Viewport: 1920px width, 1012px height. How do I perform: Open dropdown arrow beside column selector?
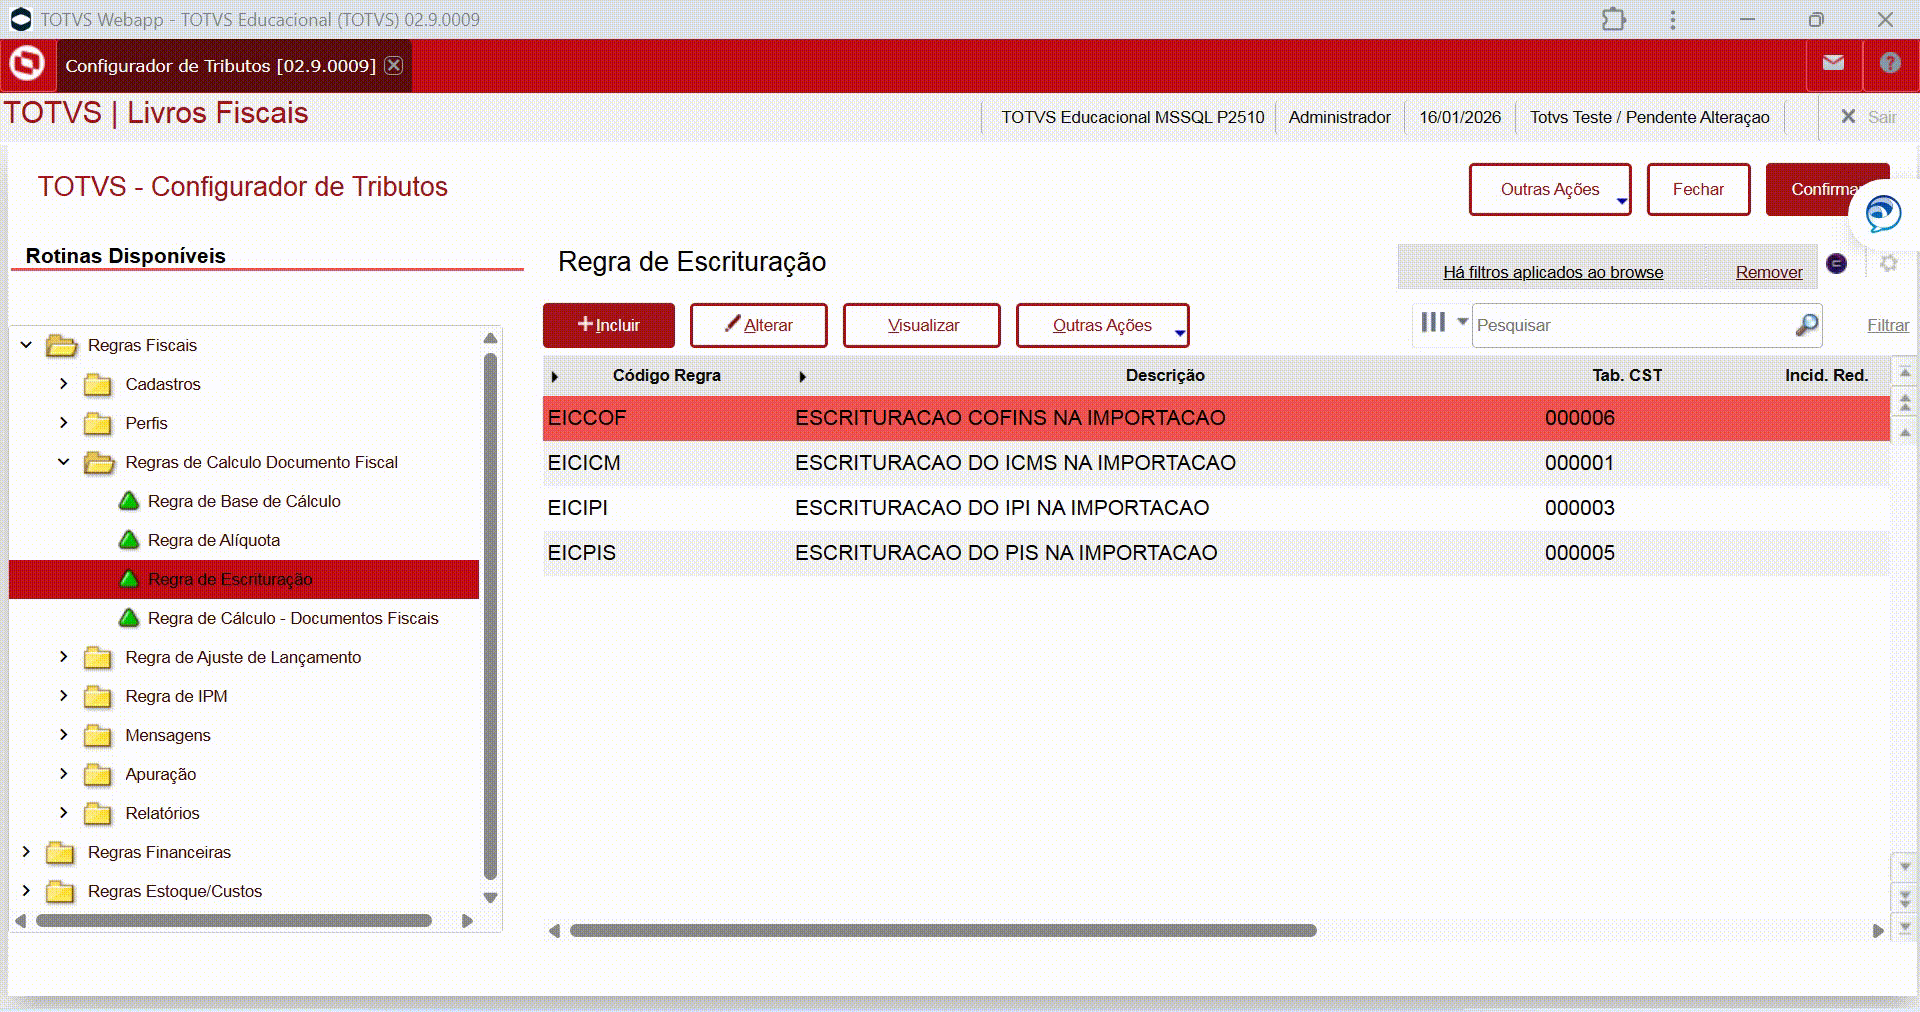tap(1462, 322)
